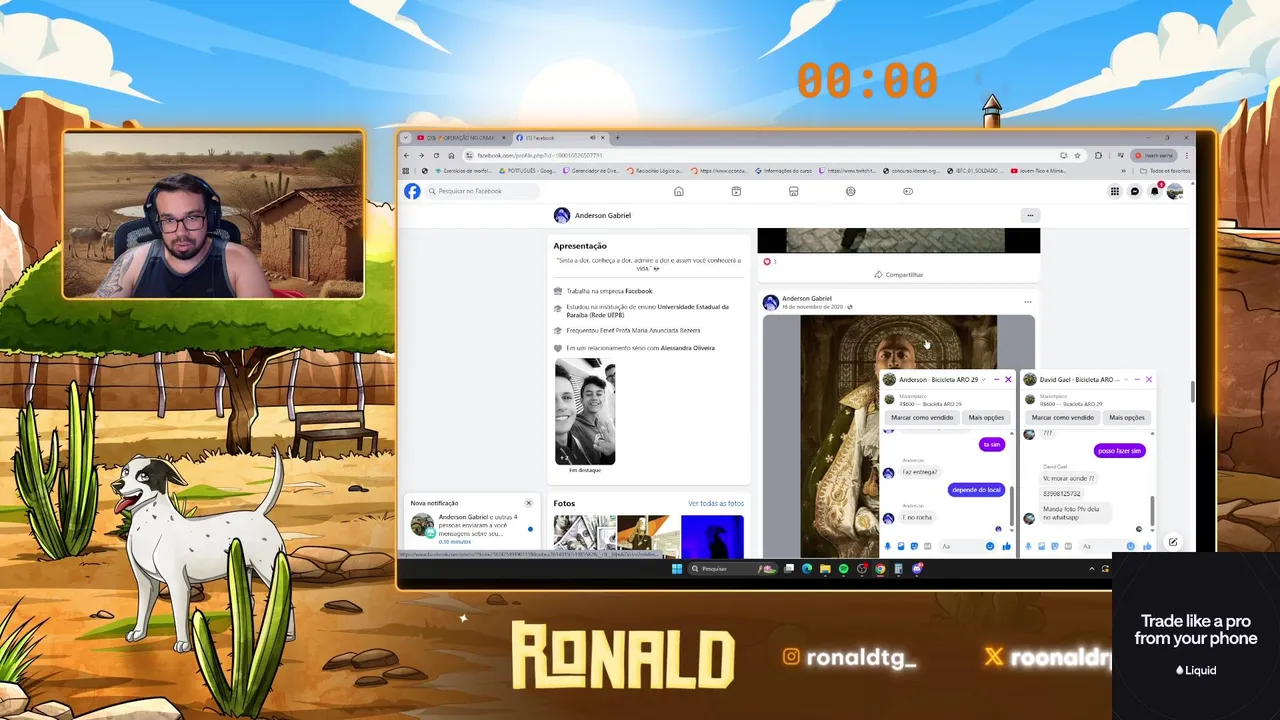Open the Informações do curso bookmark

pyautogui.click(x=784, y=171)
